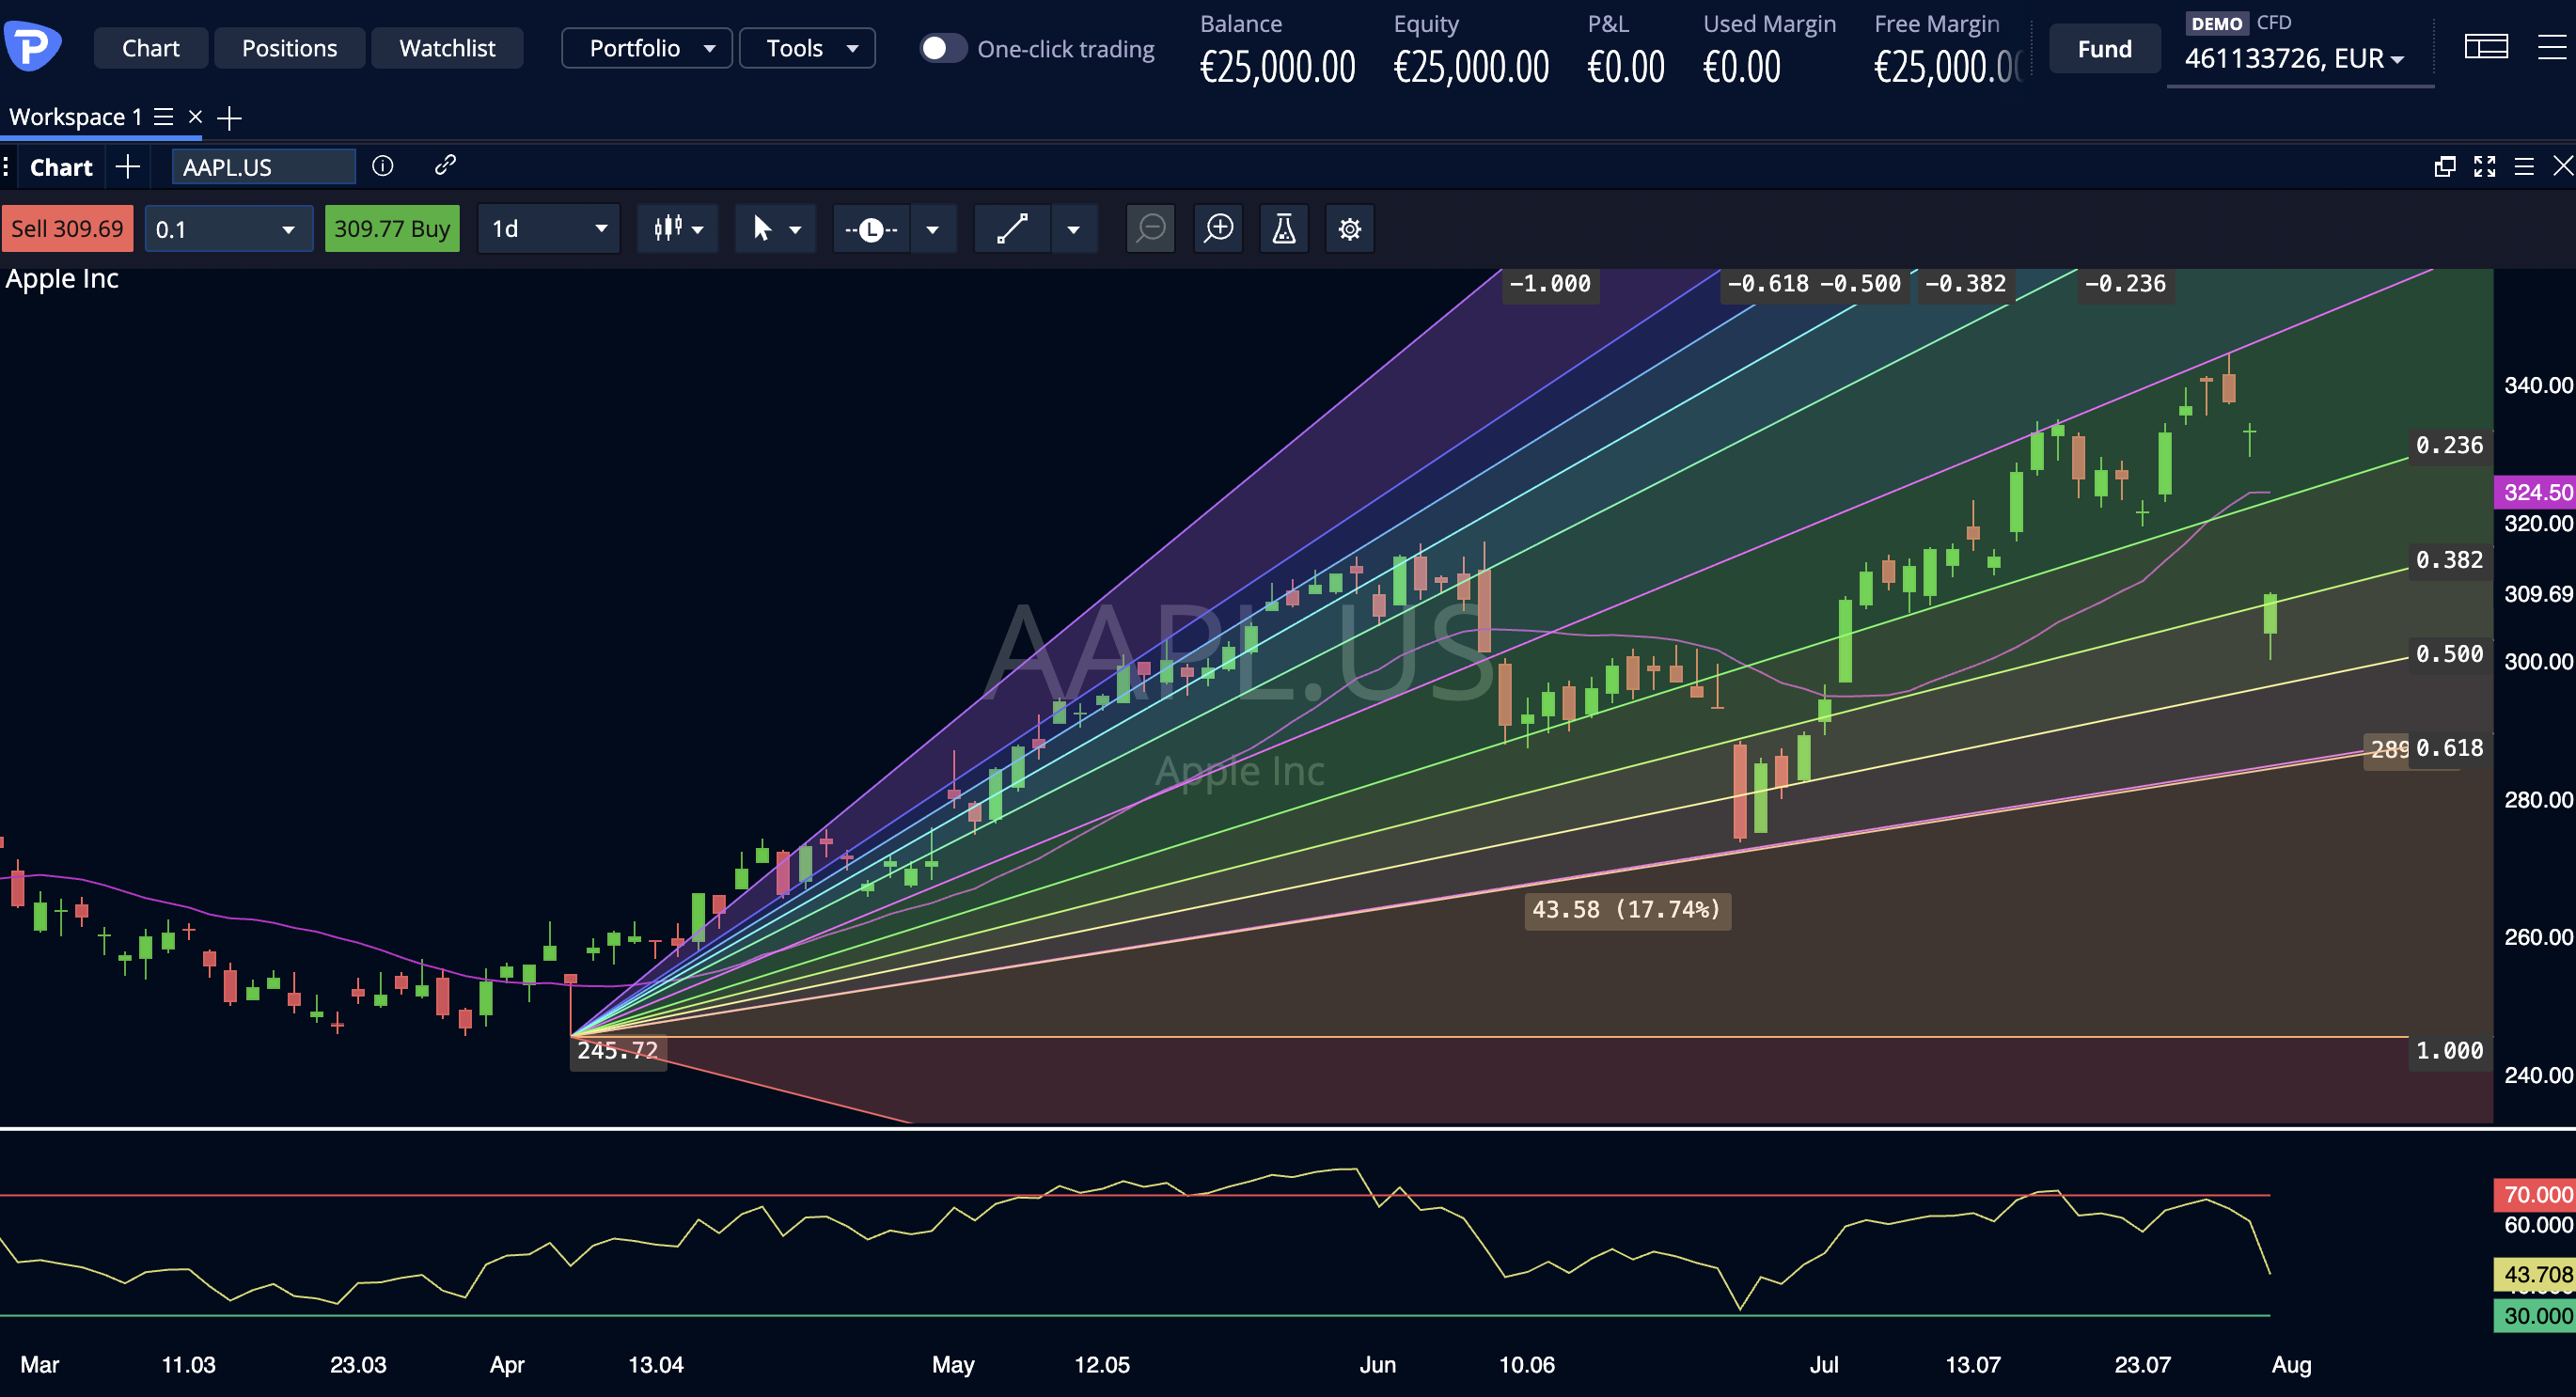This screenshot has height=1397, width=2576.
Task: Open chart settings gear icon
Action: [1349, 229]
